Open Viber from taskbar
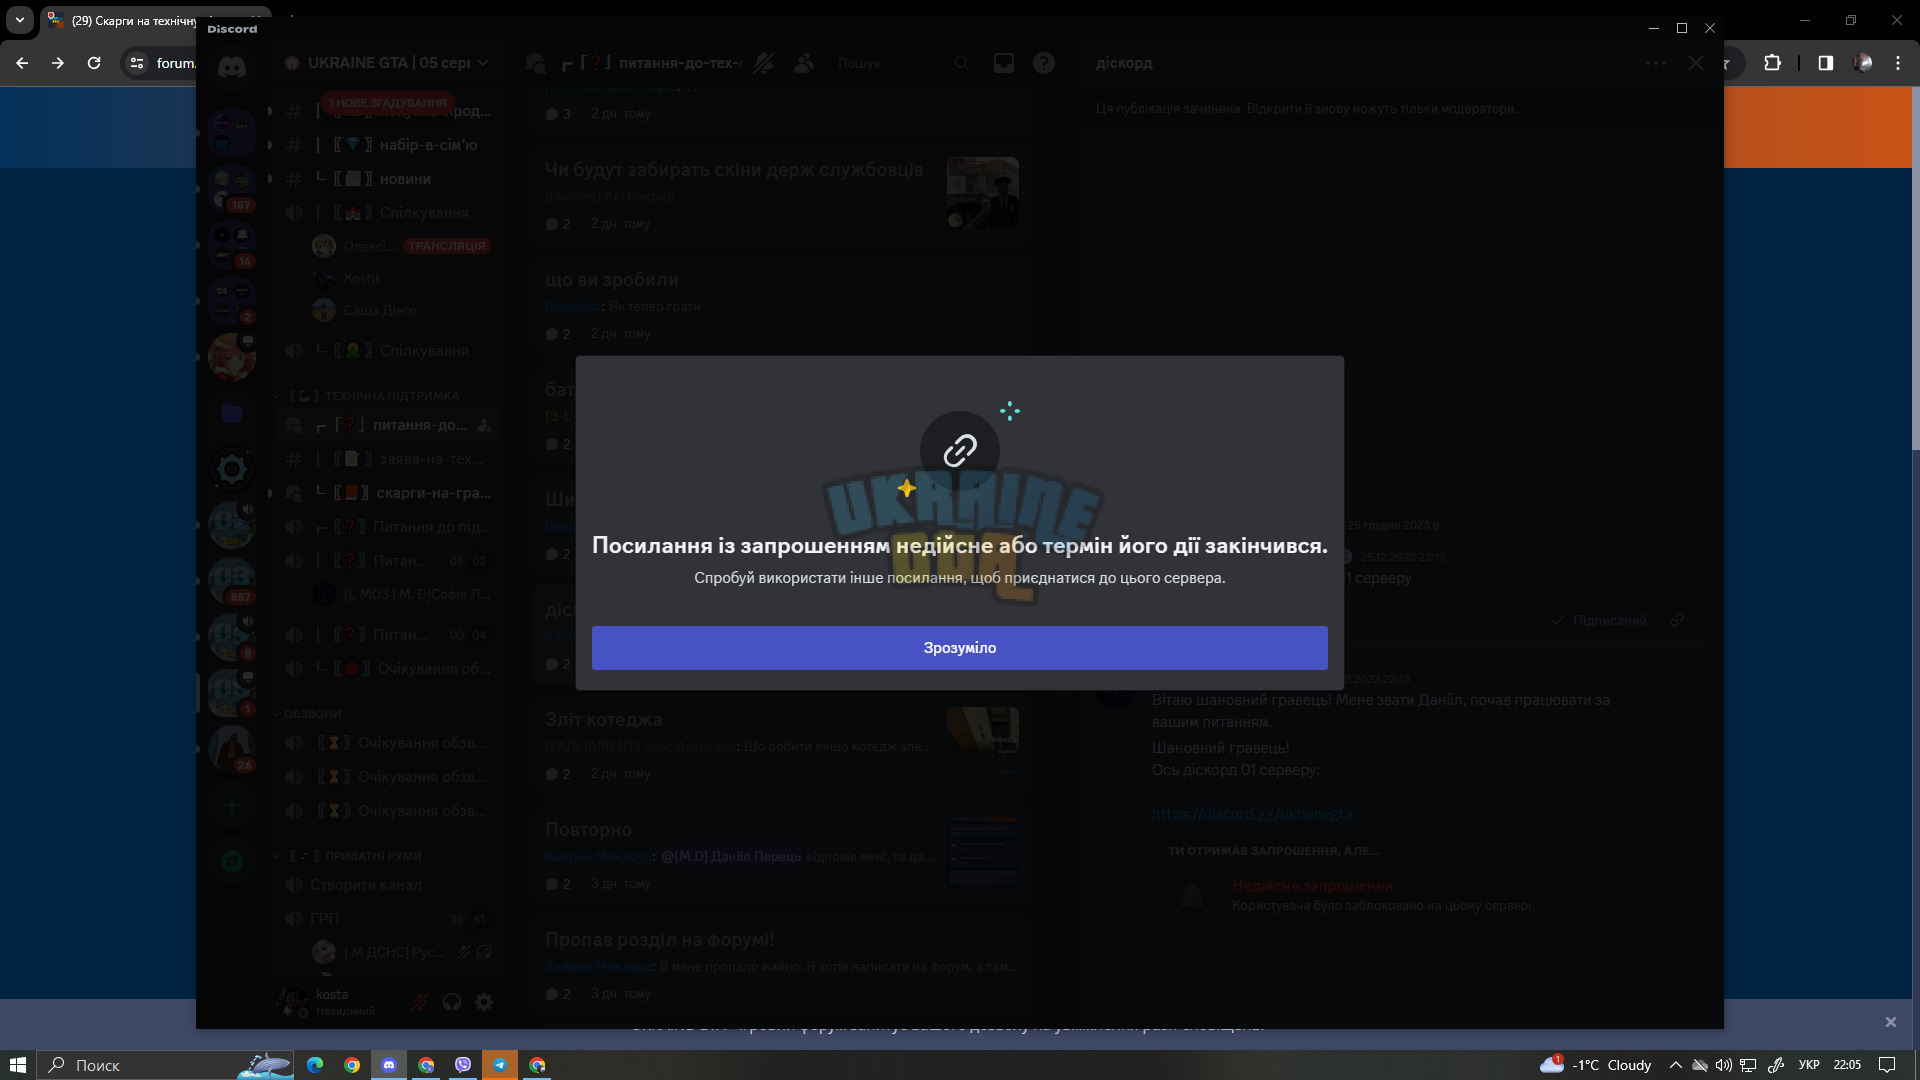The image size is (1920, 1080). tap(463, 1065)
